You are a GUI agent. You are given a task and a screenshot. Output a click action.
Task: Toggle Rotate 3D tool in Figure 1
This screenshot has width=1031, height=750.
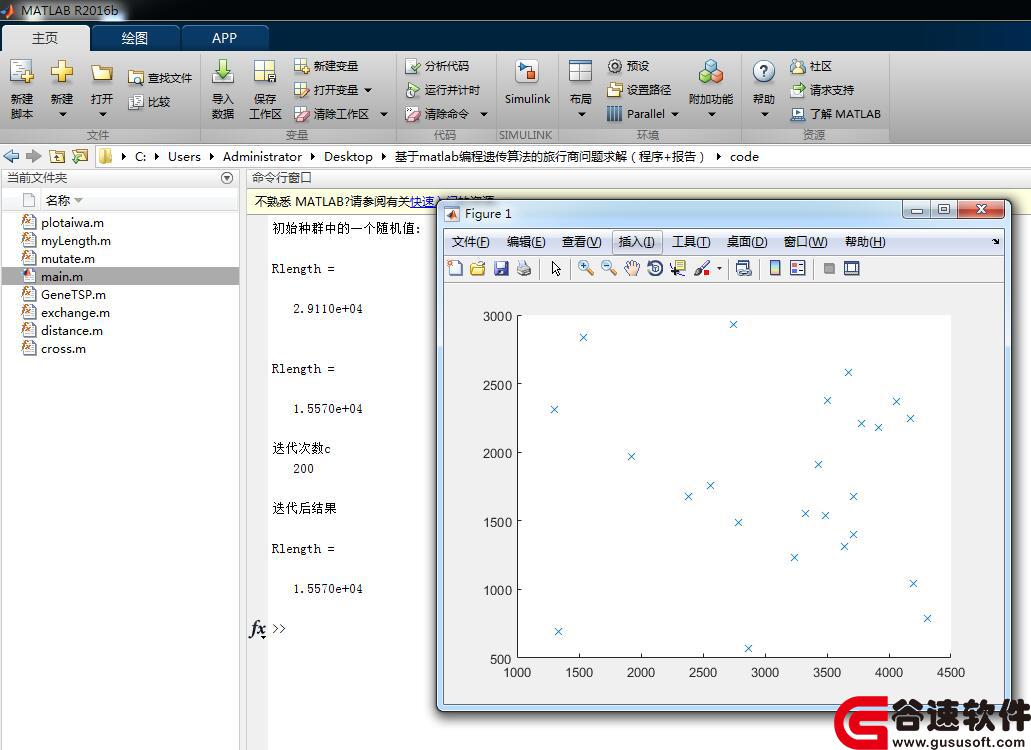point(655,268)
